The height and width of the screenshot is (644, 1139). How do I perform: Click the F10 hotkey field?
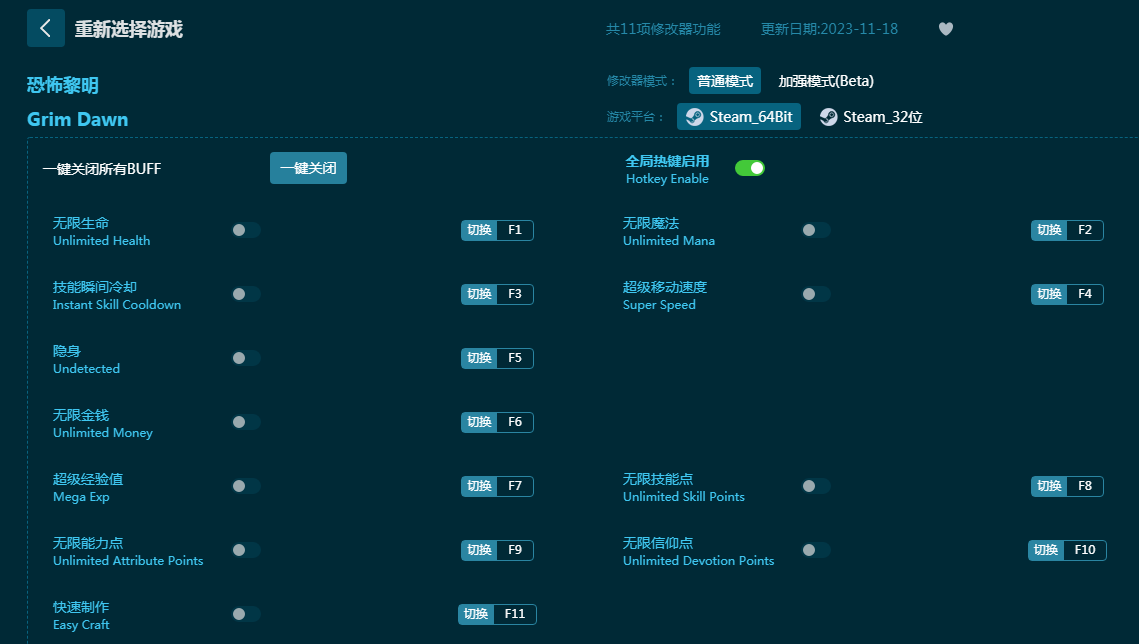[1085, 550]
